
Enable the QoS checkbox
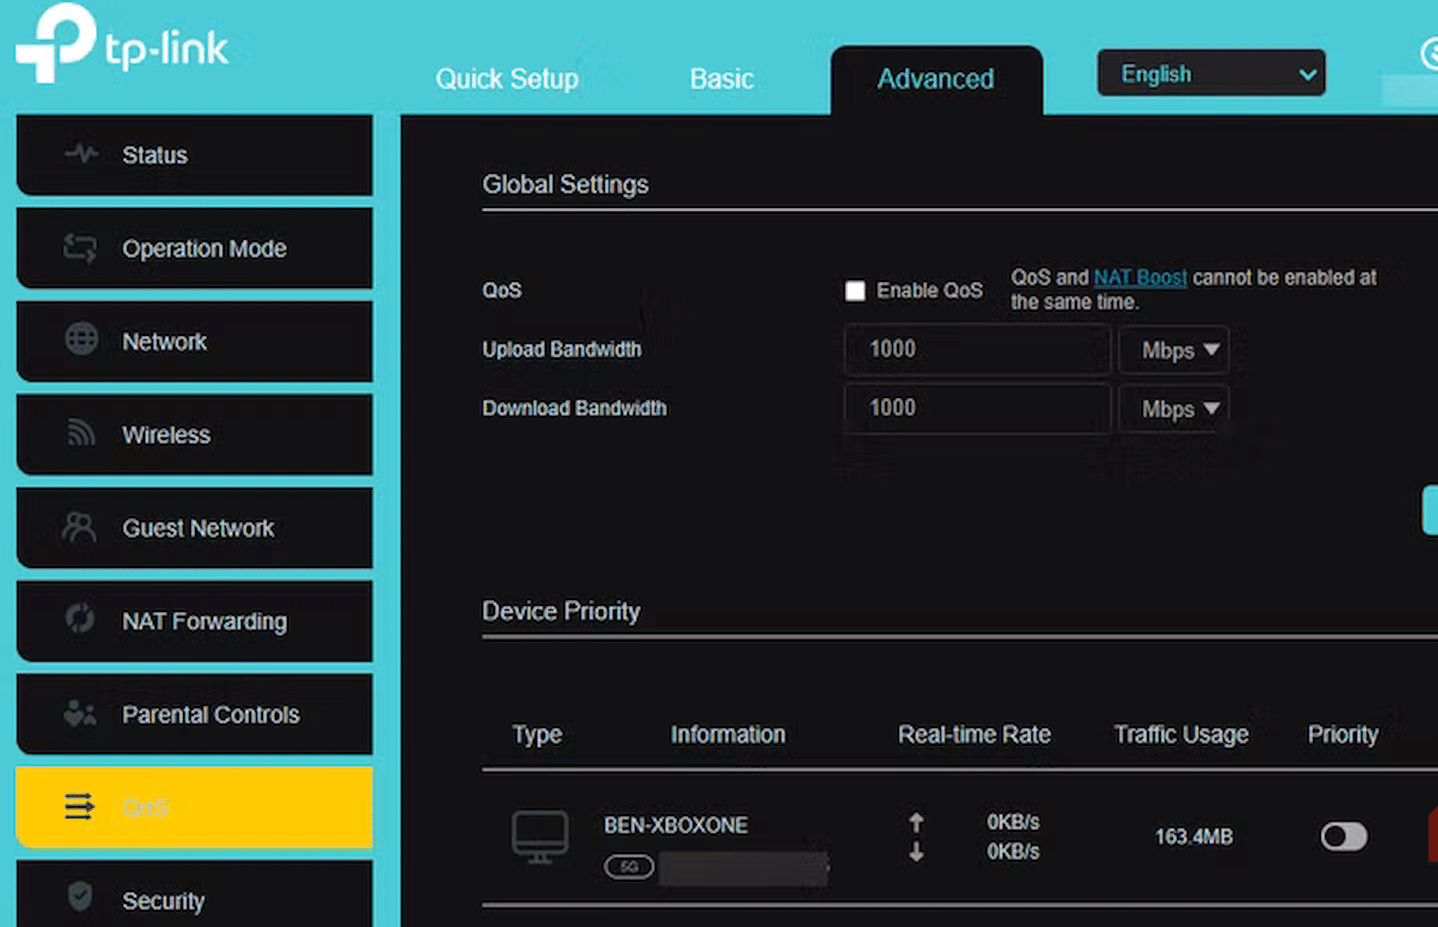point(855,291)
